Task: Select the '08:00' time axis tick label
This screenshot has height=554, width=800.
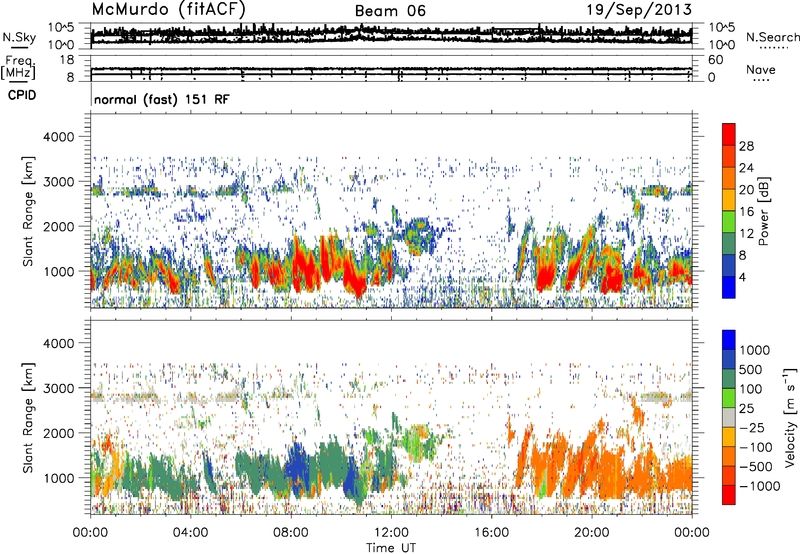Action: click(x=291, y=533)
